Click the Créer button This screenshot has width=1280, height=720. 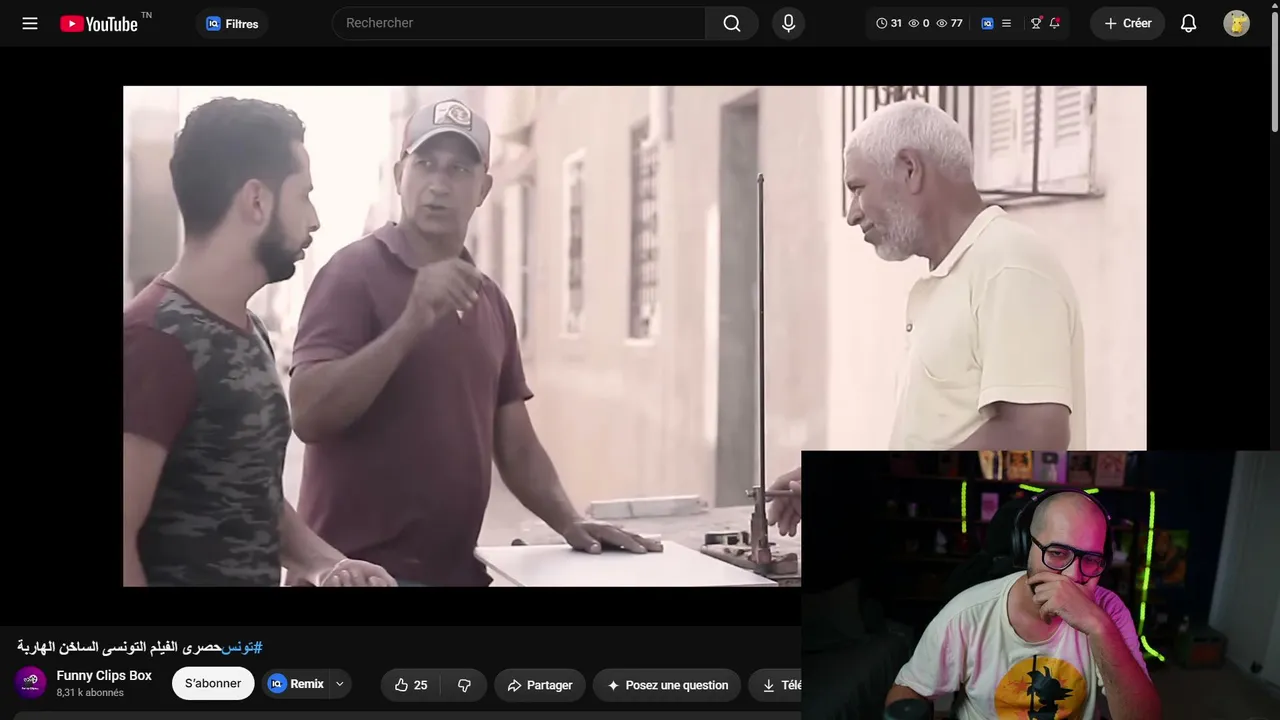point(1127,23)
